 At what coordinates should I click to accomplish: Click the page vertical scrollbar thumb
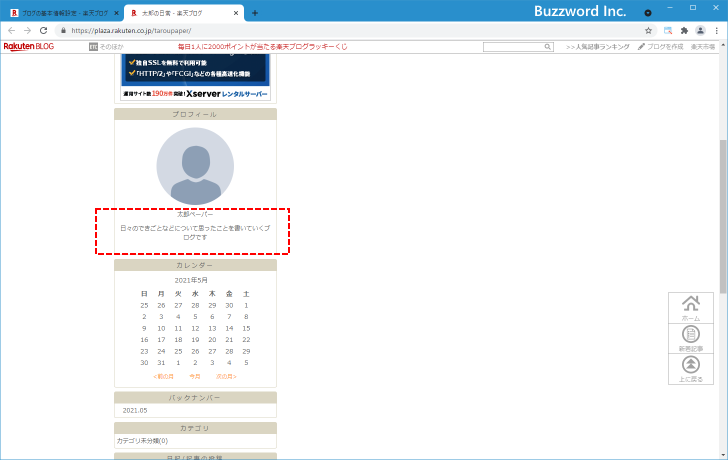click(x=723, y=216)
